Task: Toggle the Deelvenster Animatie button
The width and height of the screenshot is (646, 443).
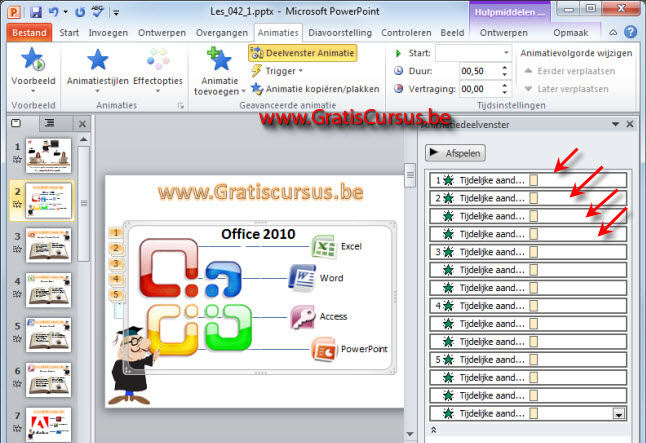Action: [303, 53]
